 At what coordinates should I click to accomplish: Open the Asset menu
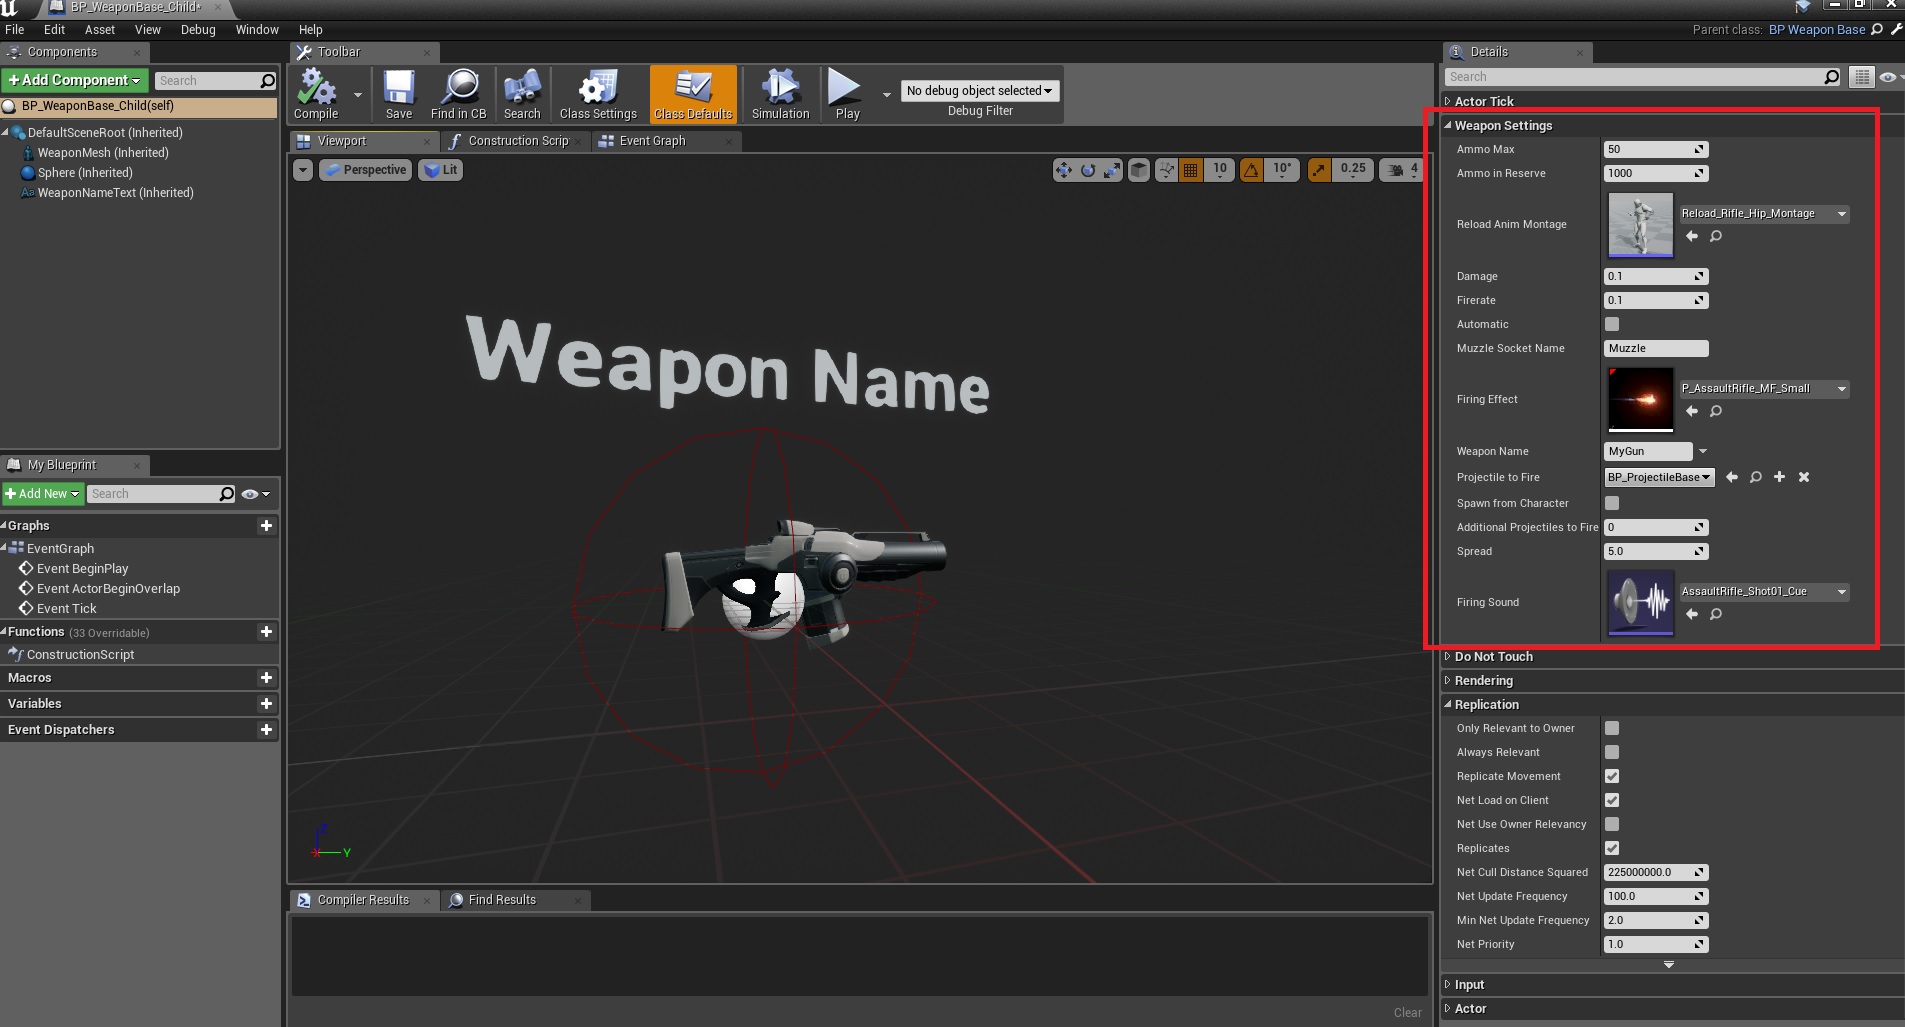coord(99,30)
